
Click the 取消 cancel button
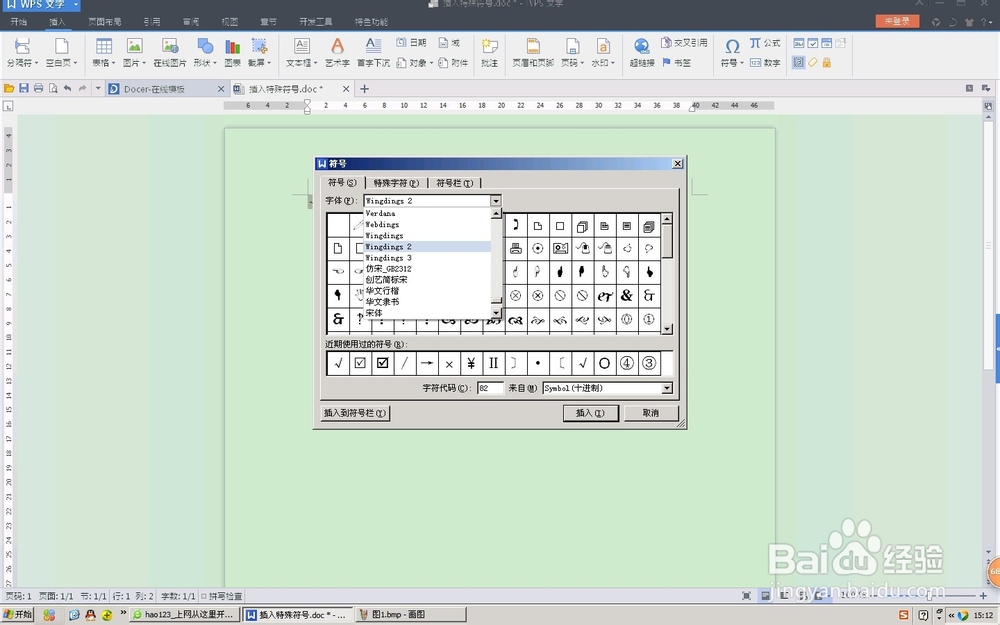tap(651, 413)
